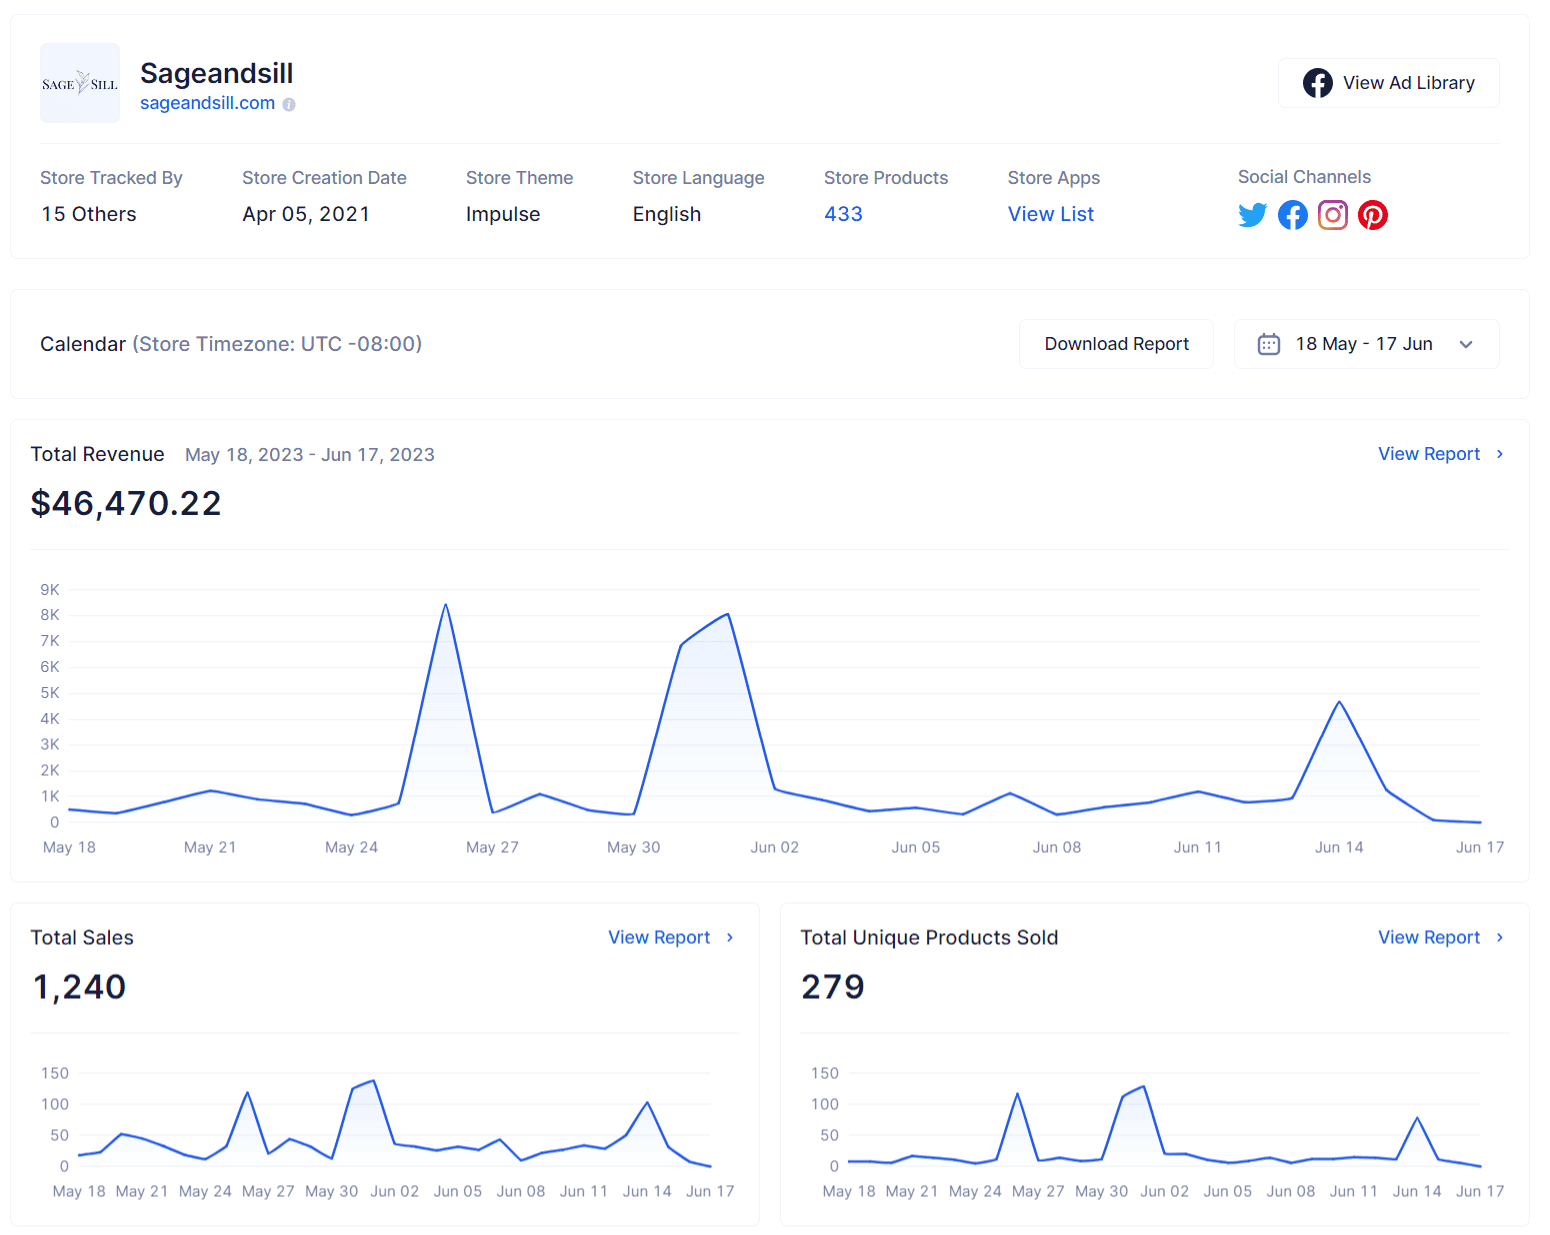This screenshot has width=1550, height=1235.
Task: Open the Pinterest social channel icon
Action: [x=1372, y=214]
